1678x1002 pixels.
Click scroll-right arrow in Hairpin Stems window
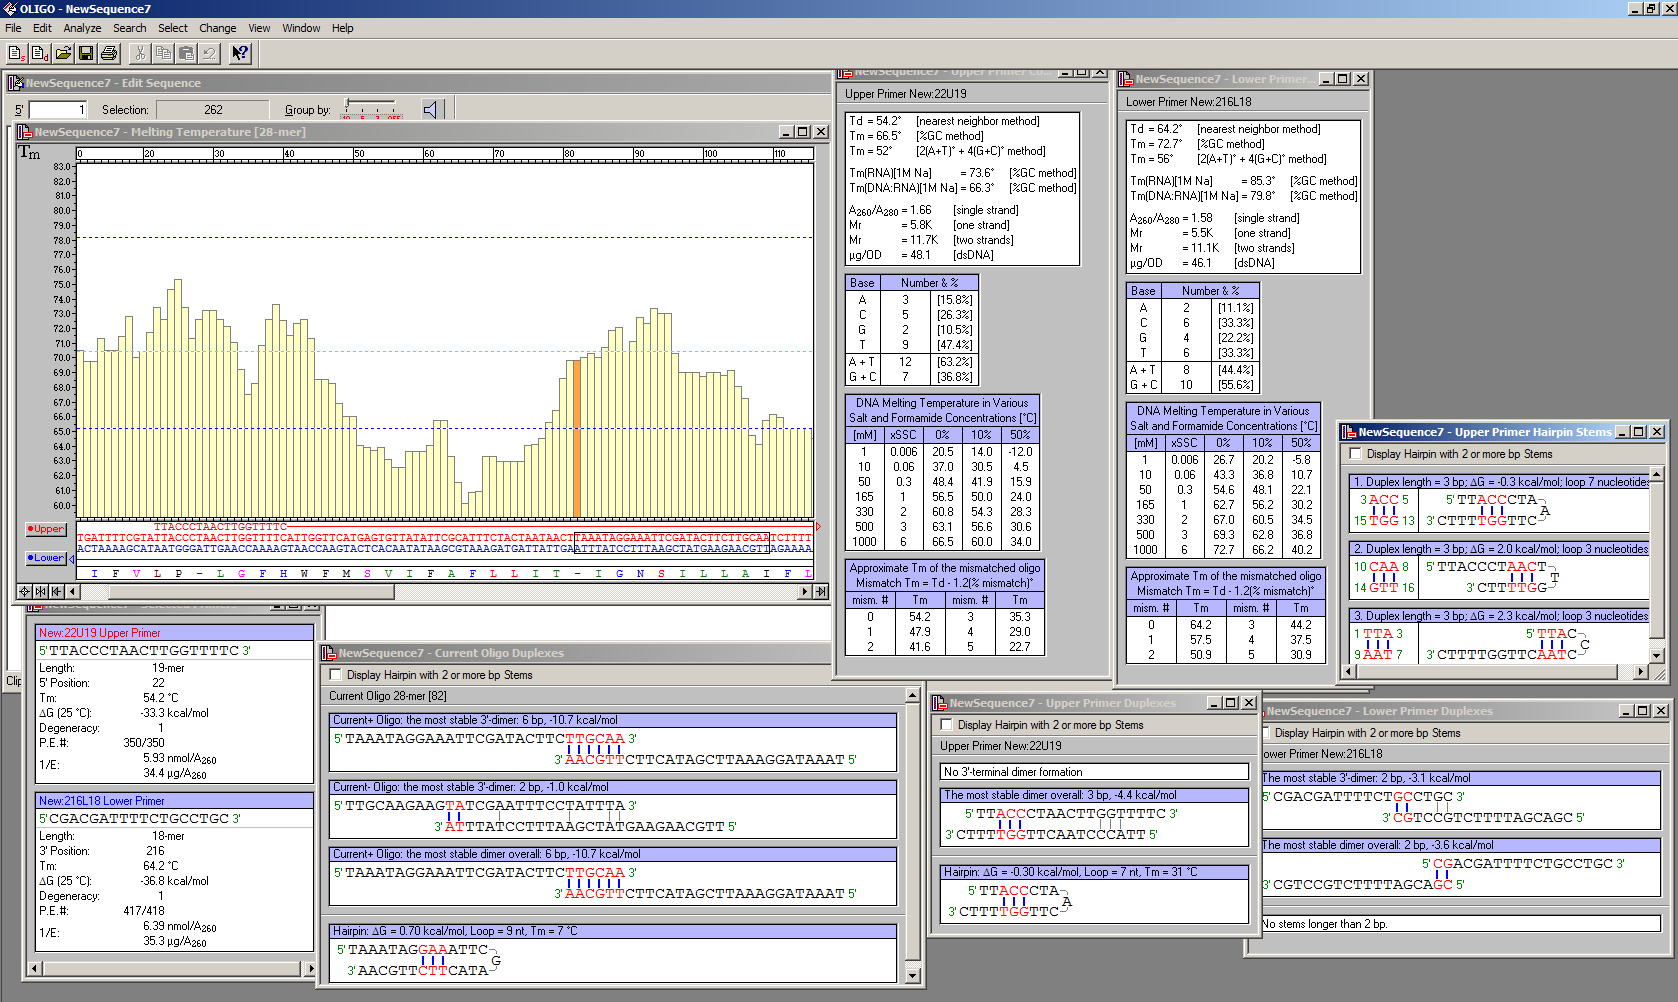[x=1641, y=672]
